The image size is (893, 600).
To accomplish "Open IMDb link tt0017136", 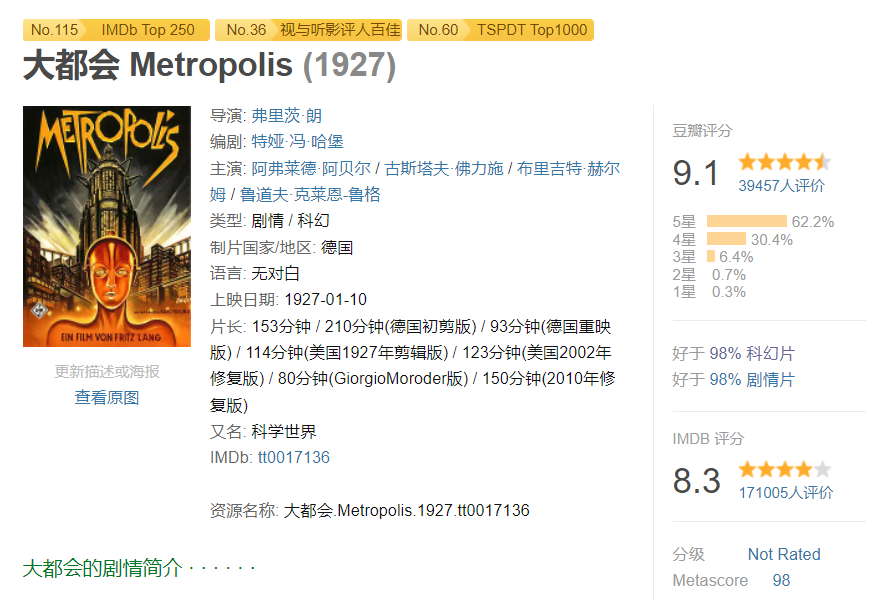I will coord(294,457).
